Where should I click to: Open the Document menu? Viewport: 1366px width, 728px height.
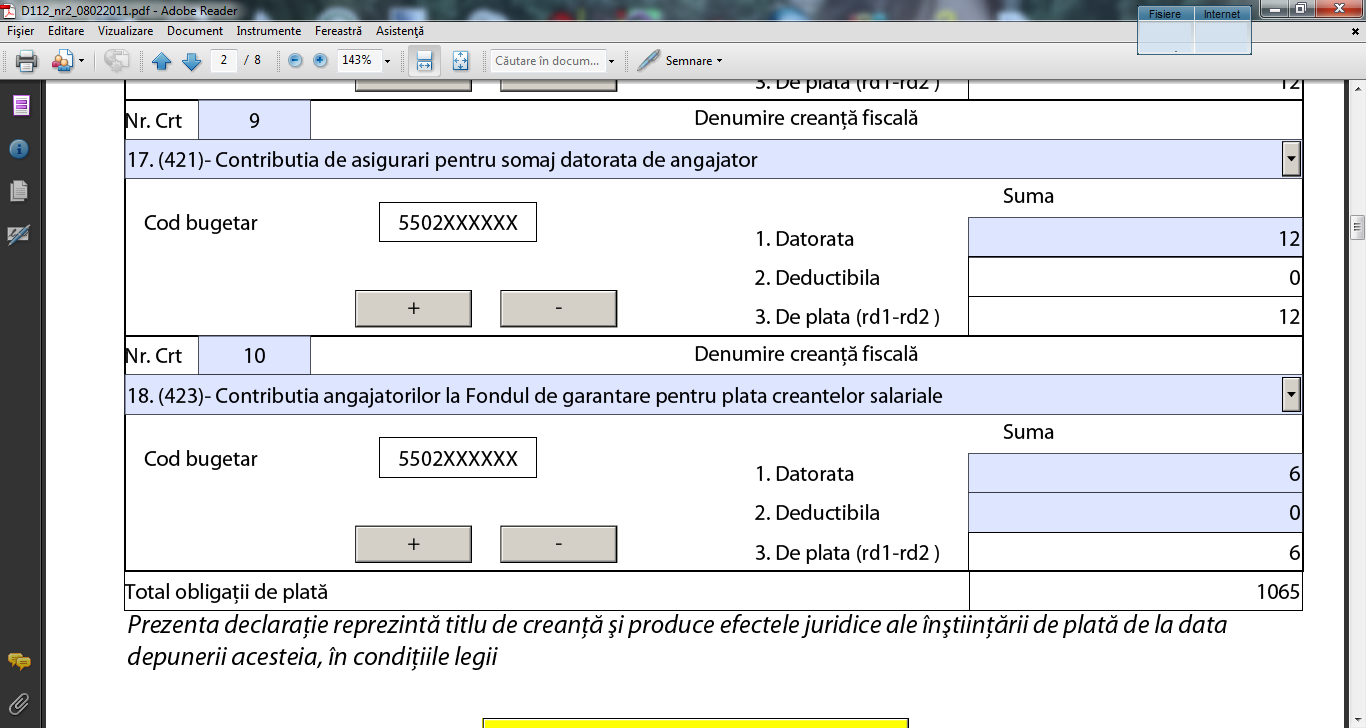point(195,31)
